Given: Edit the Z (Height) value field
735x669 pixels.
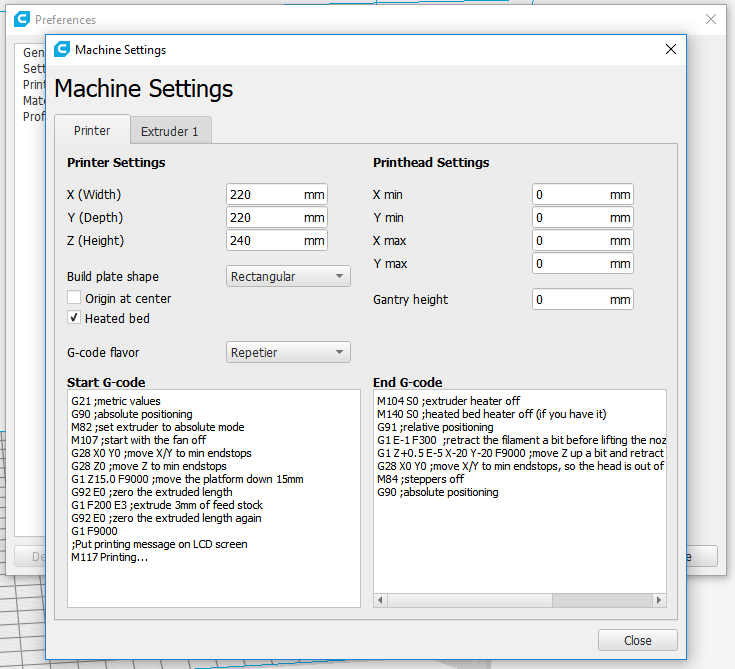Looking at the screenshot, I should tap(277, 241).
